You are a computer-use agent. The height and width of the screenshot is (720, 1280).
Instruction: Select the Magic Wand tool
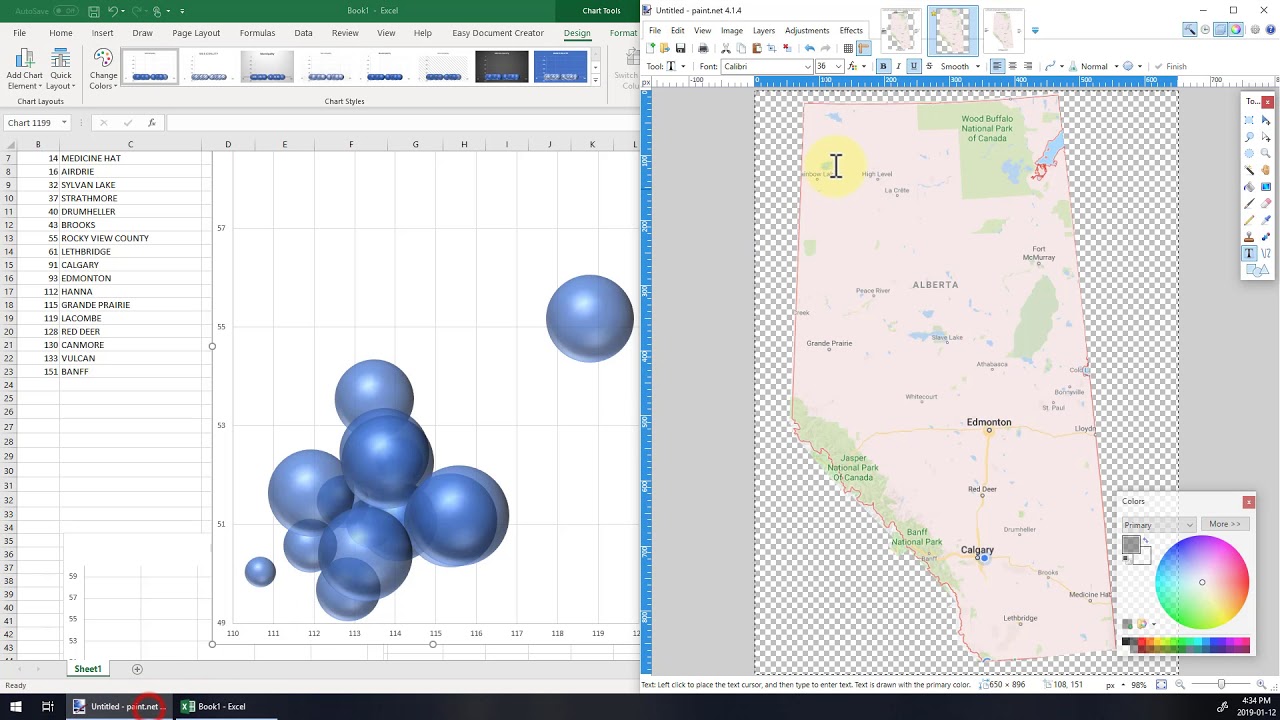[x=1249, y=170]
